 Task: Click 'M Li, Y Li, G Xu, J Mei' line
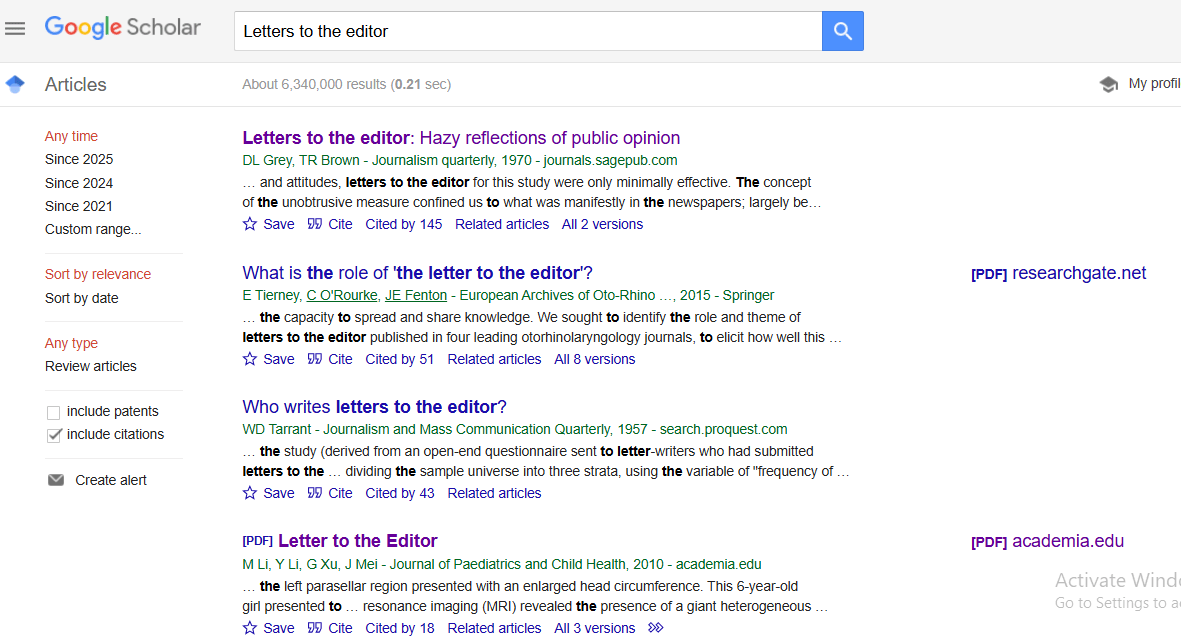coord(502,564)
